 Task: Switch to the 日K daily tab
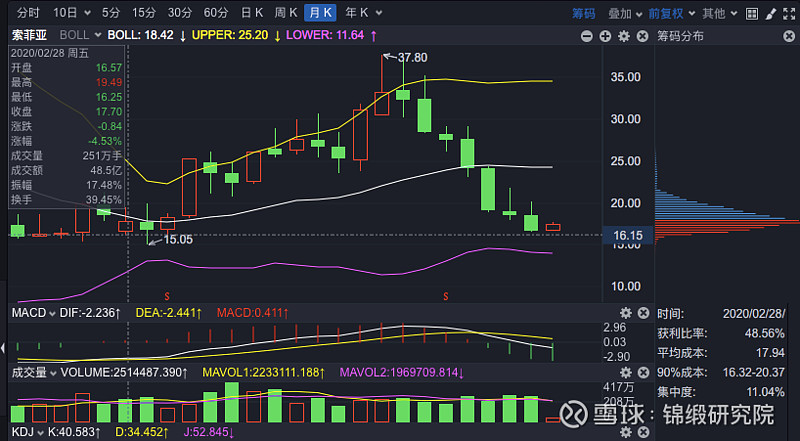tap(252, 13)
